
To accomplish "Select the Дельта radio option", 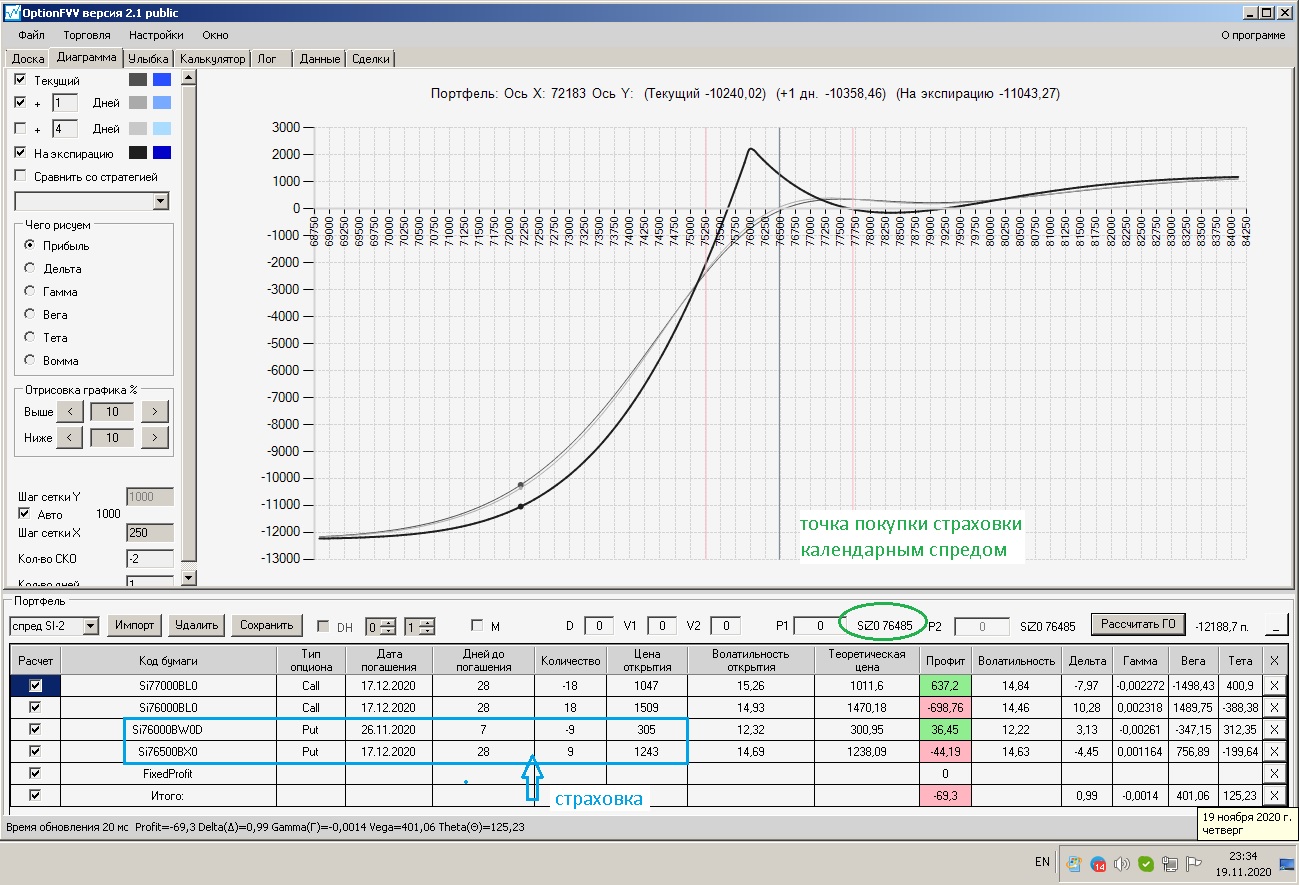I will (x=30, y=268).
